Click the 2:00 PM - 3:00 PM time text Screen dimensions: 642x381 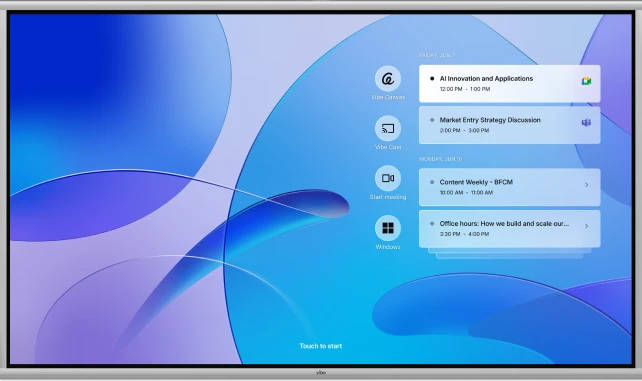[x=464, y=130]
